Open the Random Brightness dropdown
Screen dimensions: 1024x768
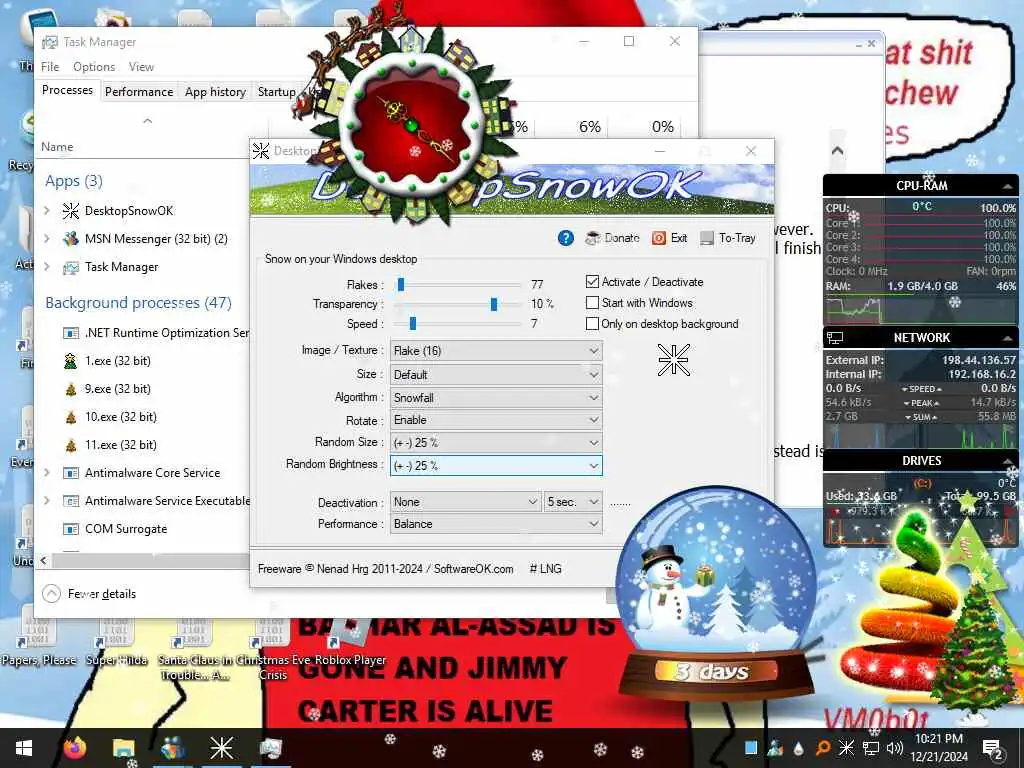[x=496, y=466]
